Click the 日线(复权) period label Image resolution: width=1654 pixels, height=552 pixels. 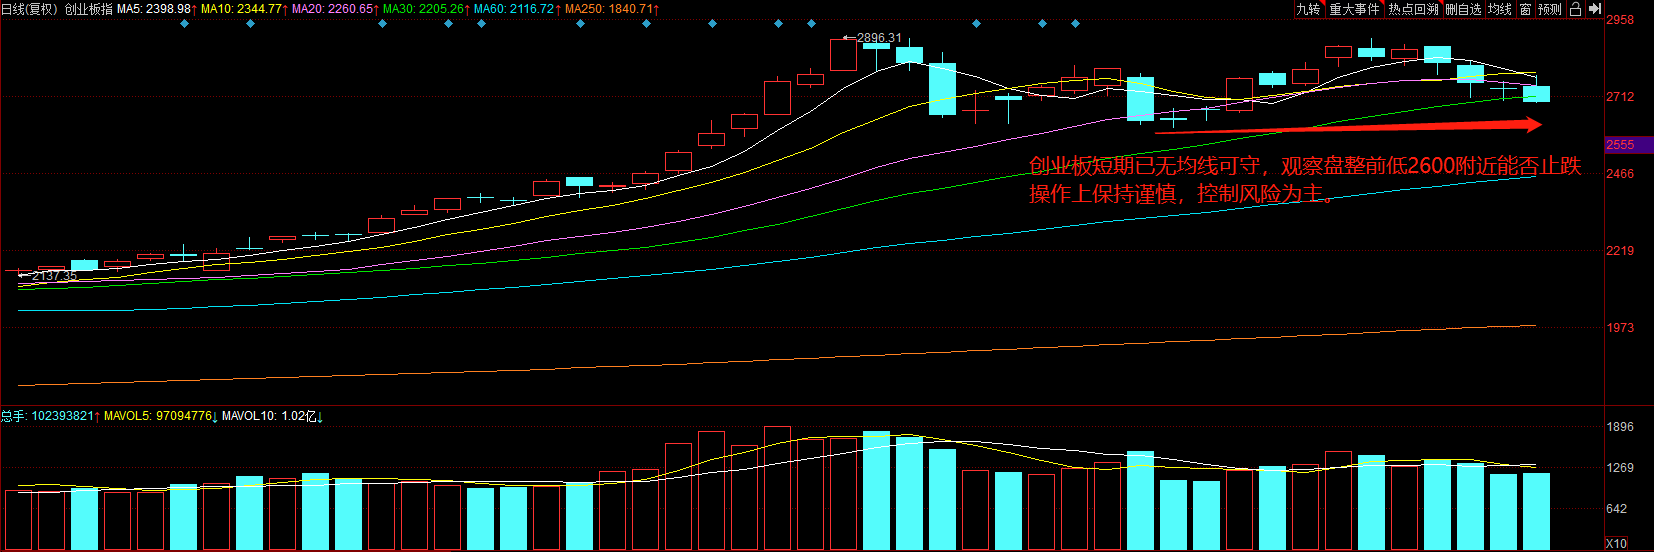pos(30,9)
